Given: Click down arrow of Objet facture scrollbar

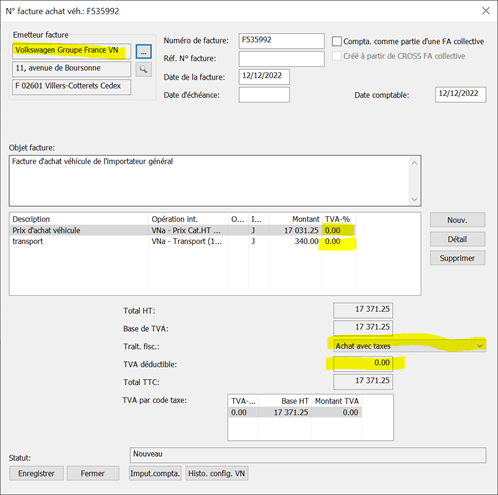Looking at the screenshot, I should [x=414, y=199].
